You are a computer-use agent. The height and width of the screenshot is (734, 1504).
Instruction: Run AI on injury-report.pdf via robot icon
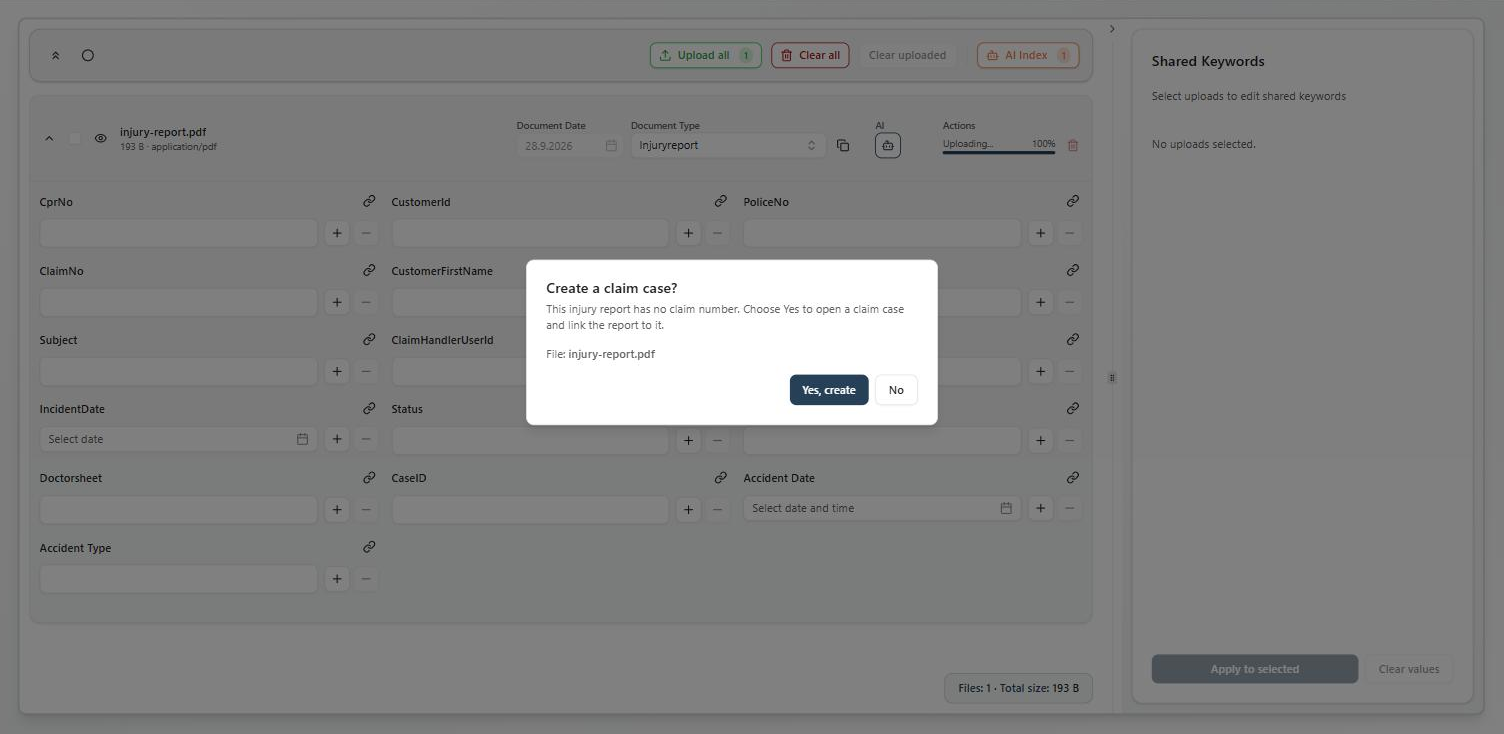[888, 145]
